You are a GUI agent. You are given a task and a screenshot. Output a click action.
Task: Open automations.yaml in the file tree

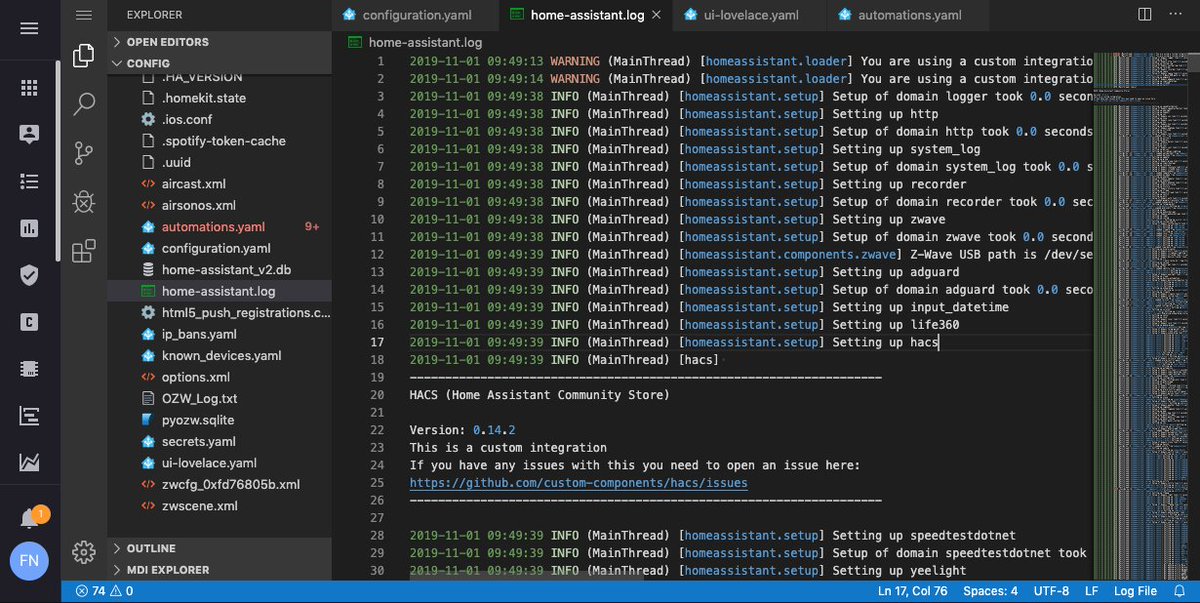[220, 227]
